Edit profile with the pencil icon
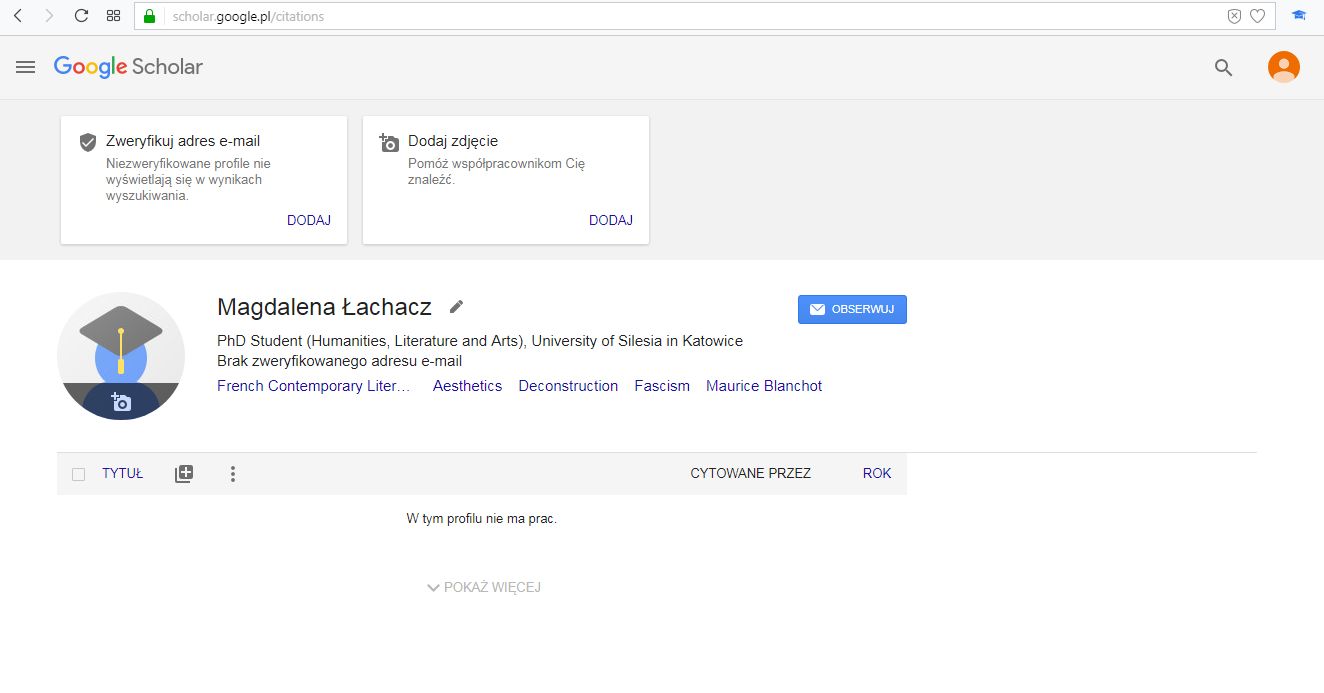Viewport: 1324px width, 693px height. (456, 307)
